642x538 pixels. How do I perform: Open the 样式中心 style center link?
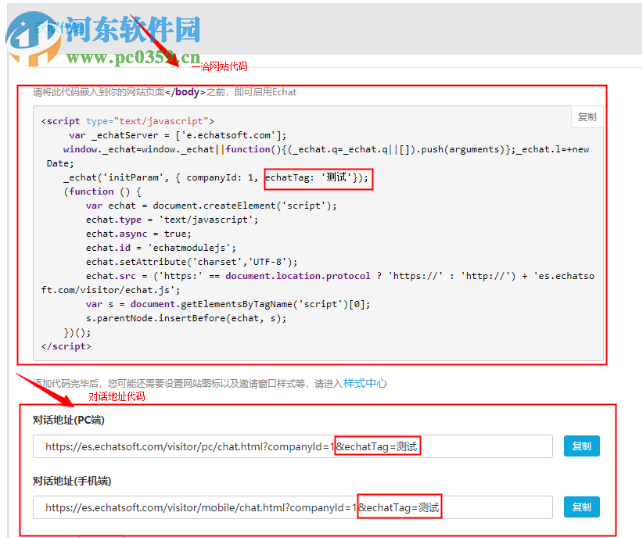pyautogui.click(x=365, y=383)
